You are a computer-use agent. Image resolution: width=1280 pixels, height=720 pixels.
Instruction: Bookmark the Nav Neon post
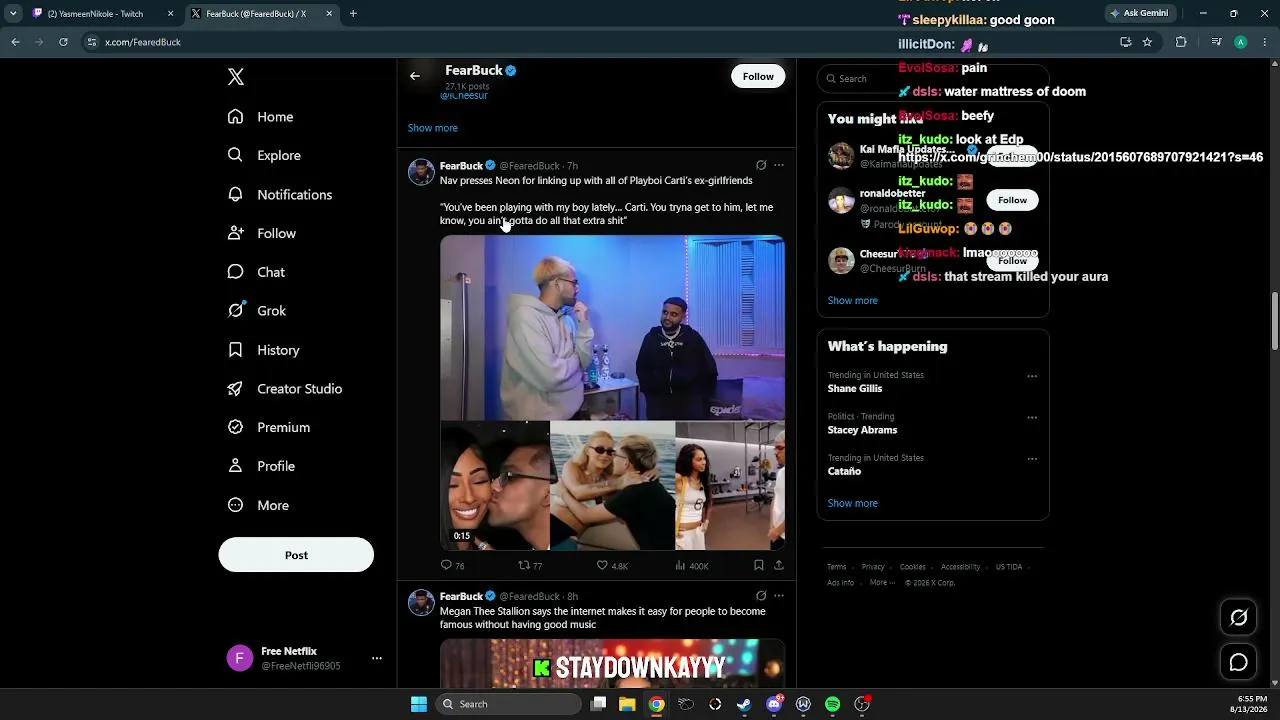(x=759, y=565)
